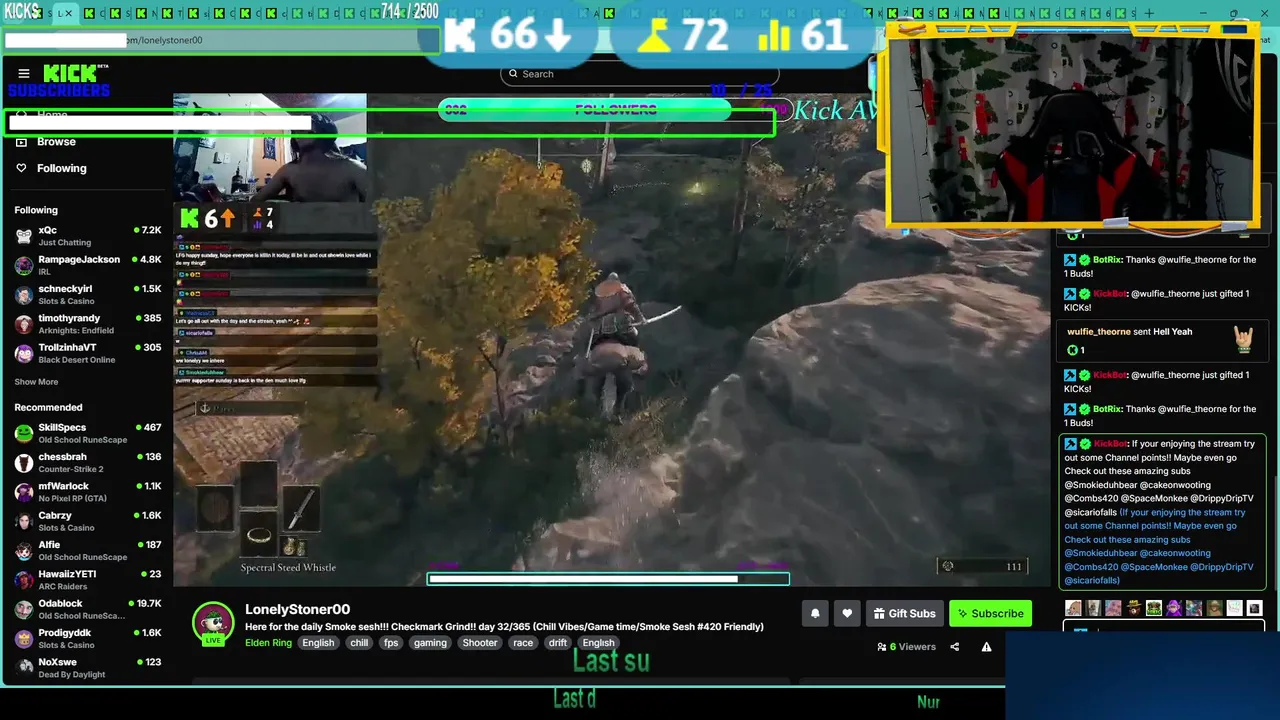Open schneckyirl channel avatar
The width and height of the screenshot is (1280, 720).
pos(24,295)
